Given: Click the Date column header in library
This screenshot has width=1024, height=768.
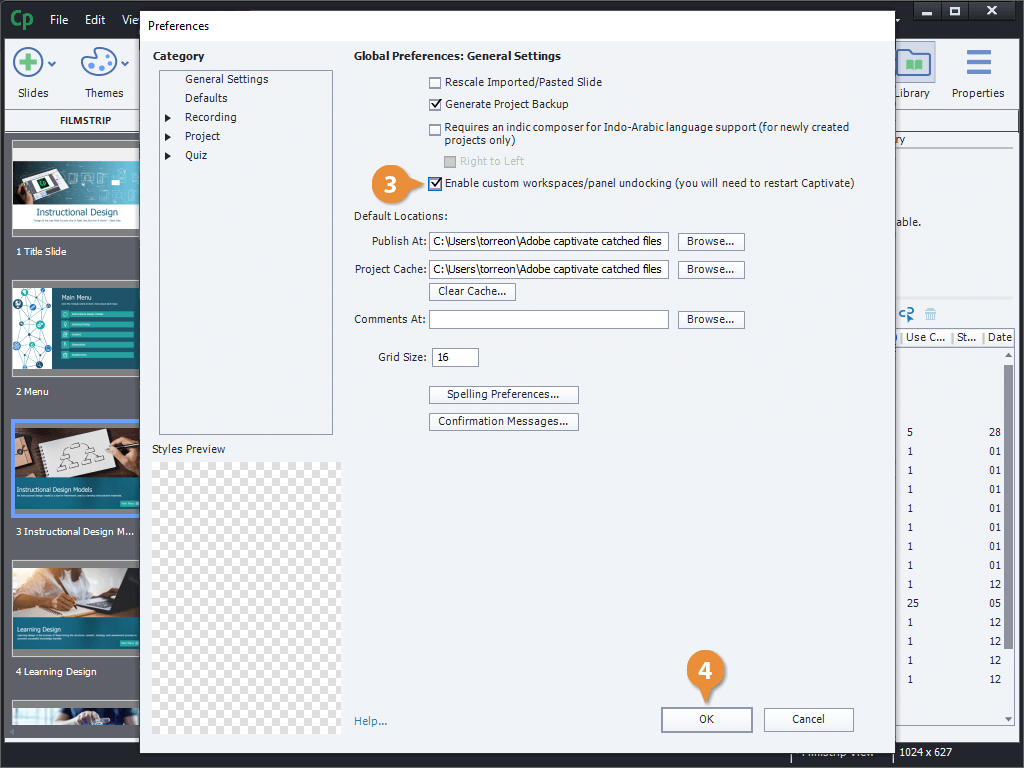Looking at the screenshot, I should [1000, 338].
